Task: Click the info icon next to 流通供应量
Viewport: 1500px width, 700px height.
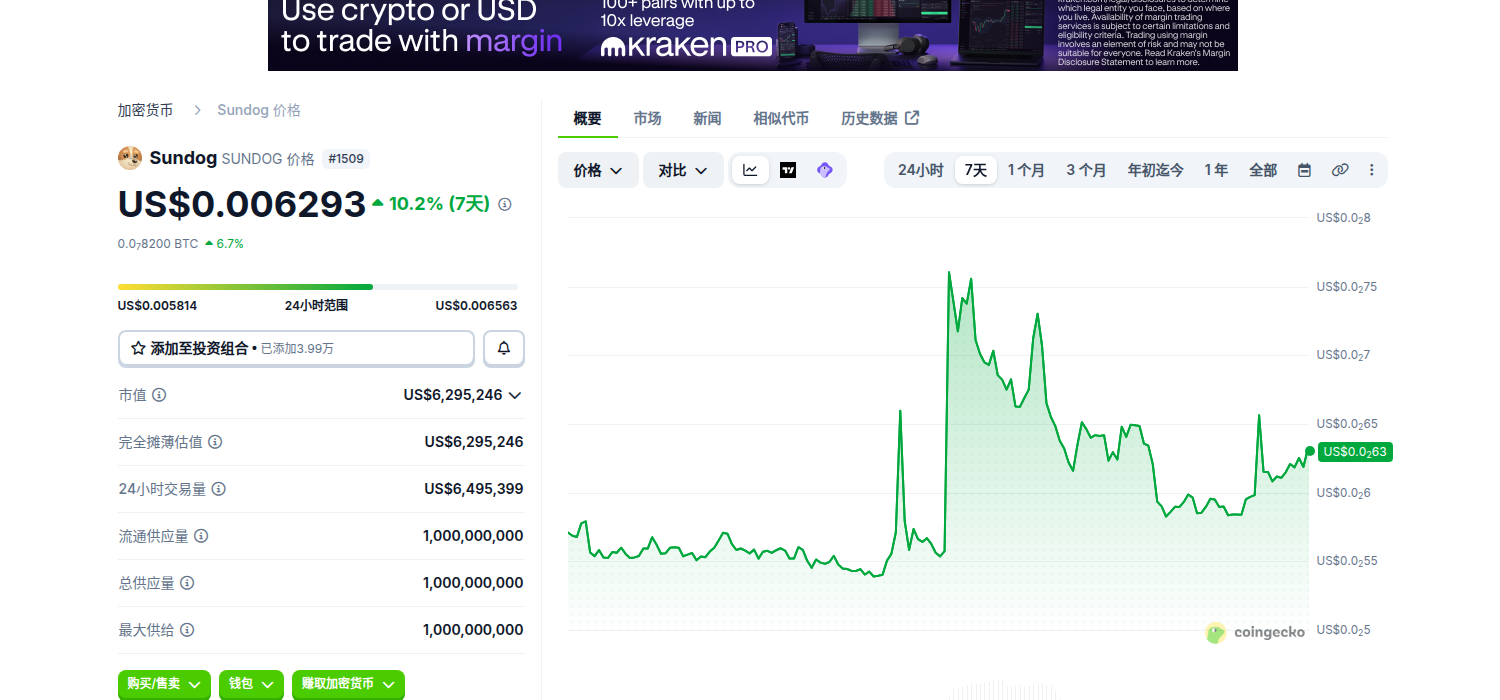Action: click(x=201, y=536)
